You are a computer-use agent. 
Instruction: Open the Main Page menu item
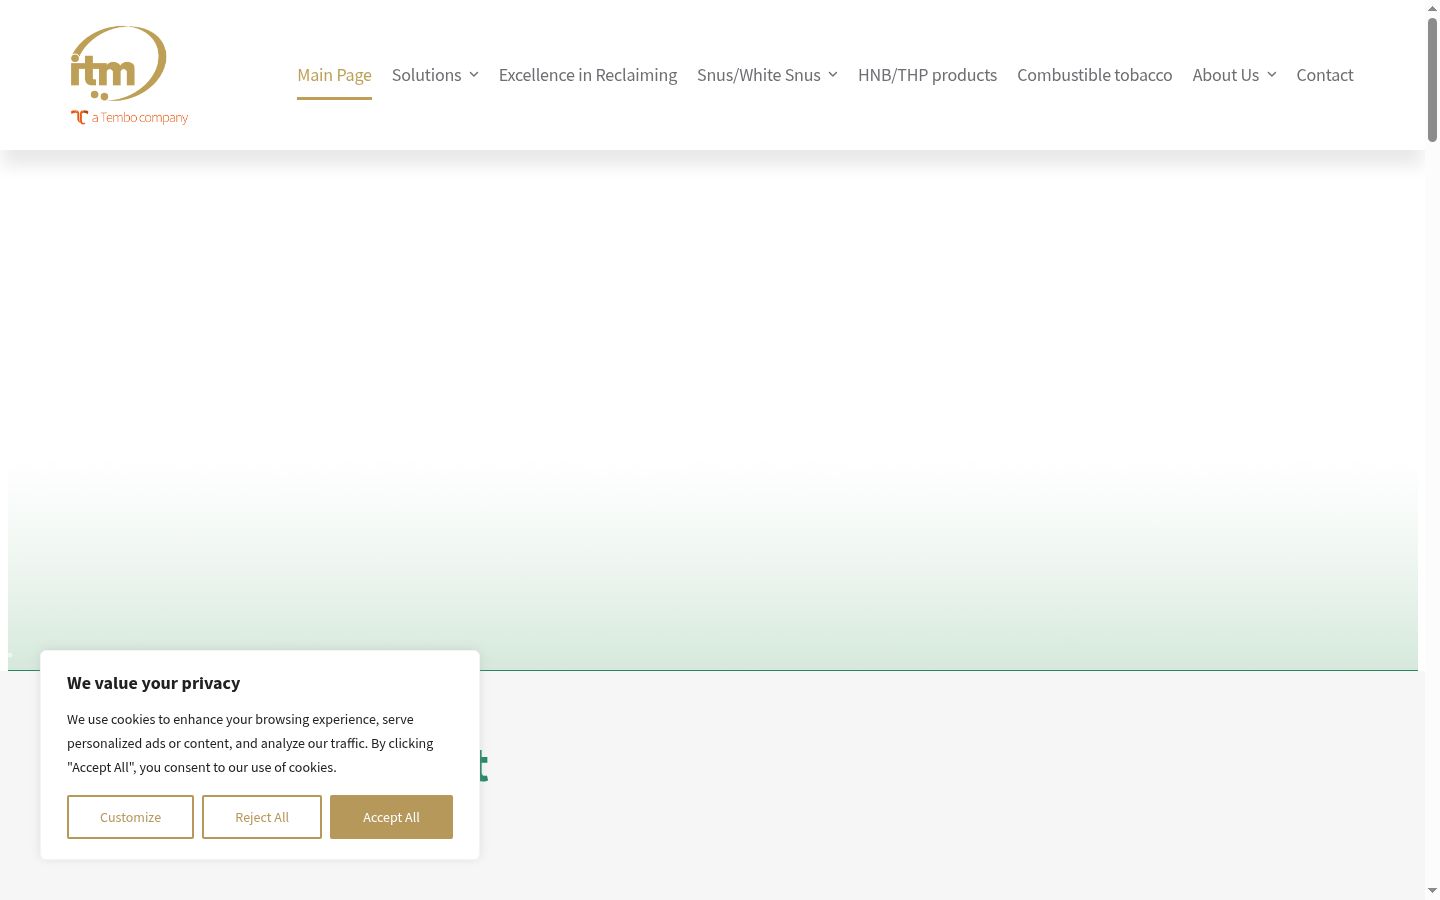coord(334,75)
